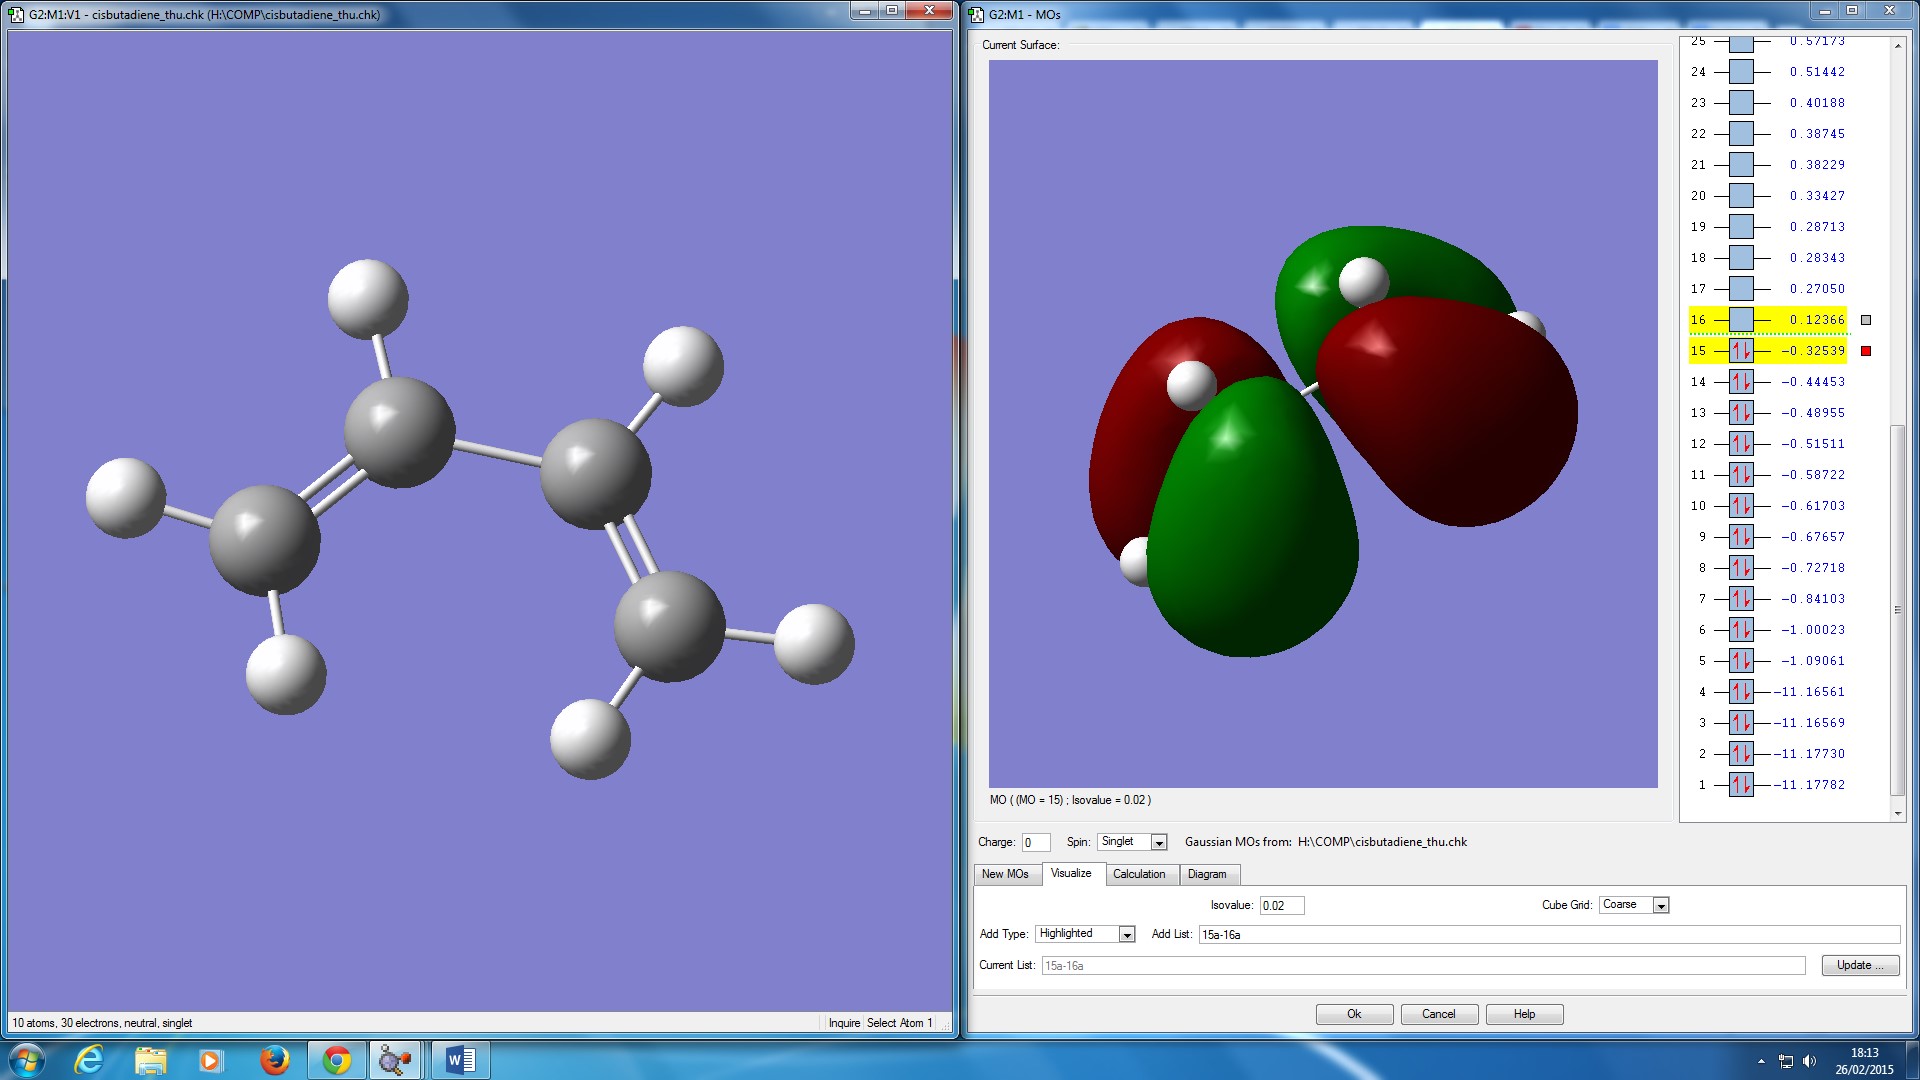Click the orbital list vertical scrollbar
The image size is (1920, 1080).
tap(1897, 610)
